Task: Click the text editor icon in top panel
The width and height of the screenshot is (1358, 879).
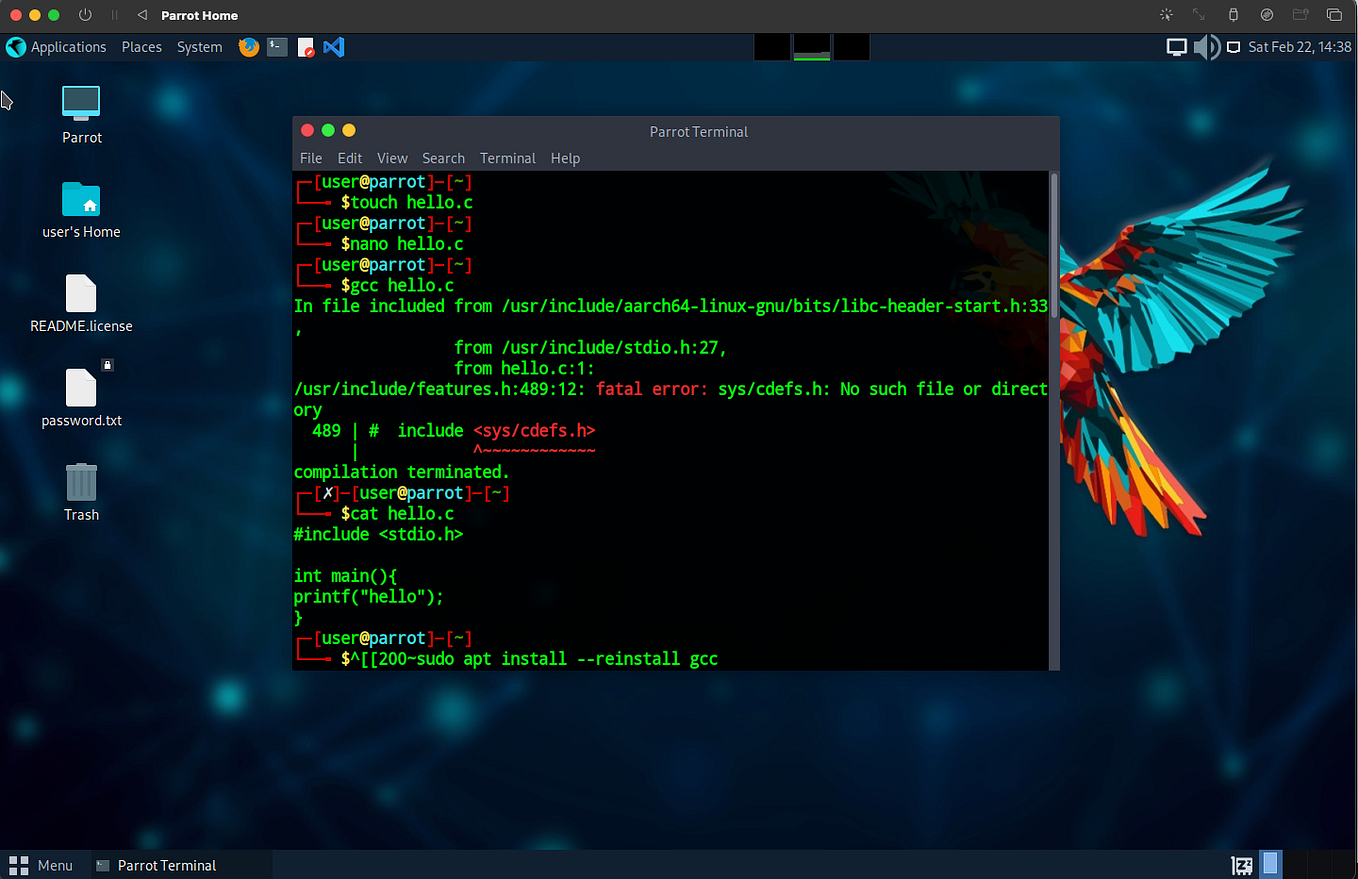Action: (305, 46)
